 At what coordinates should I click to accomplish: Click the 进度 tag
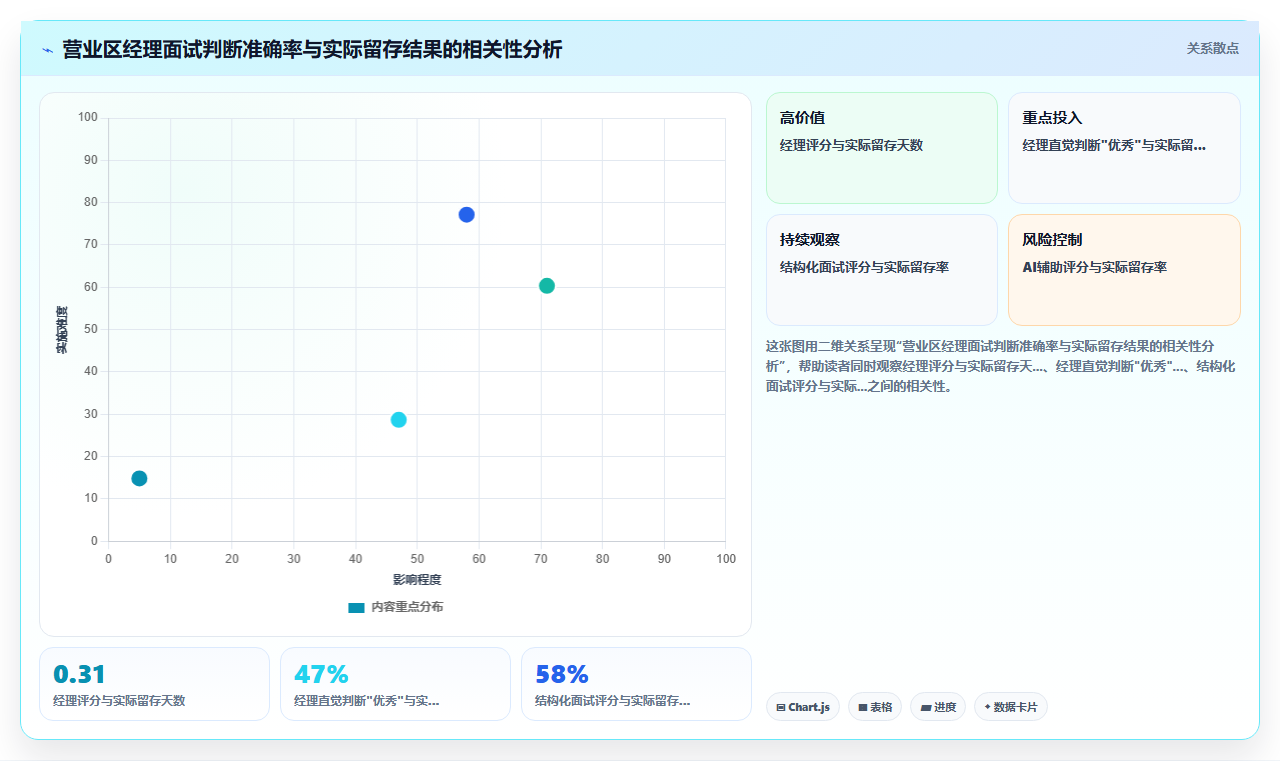pyautogui.click(x=938, y=707)
